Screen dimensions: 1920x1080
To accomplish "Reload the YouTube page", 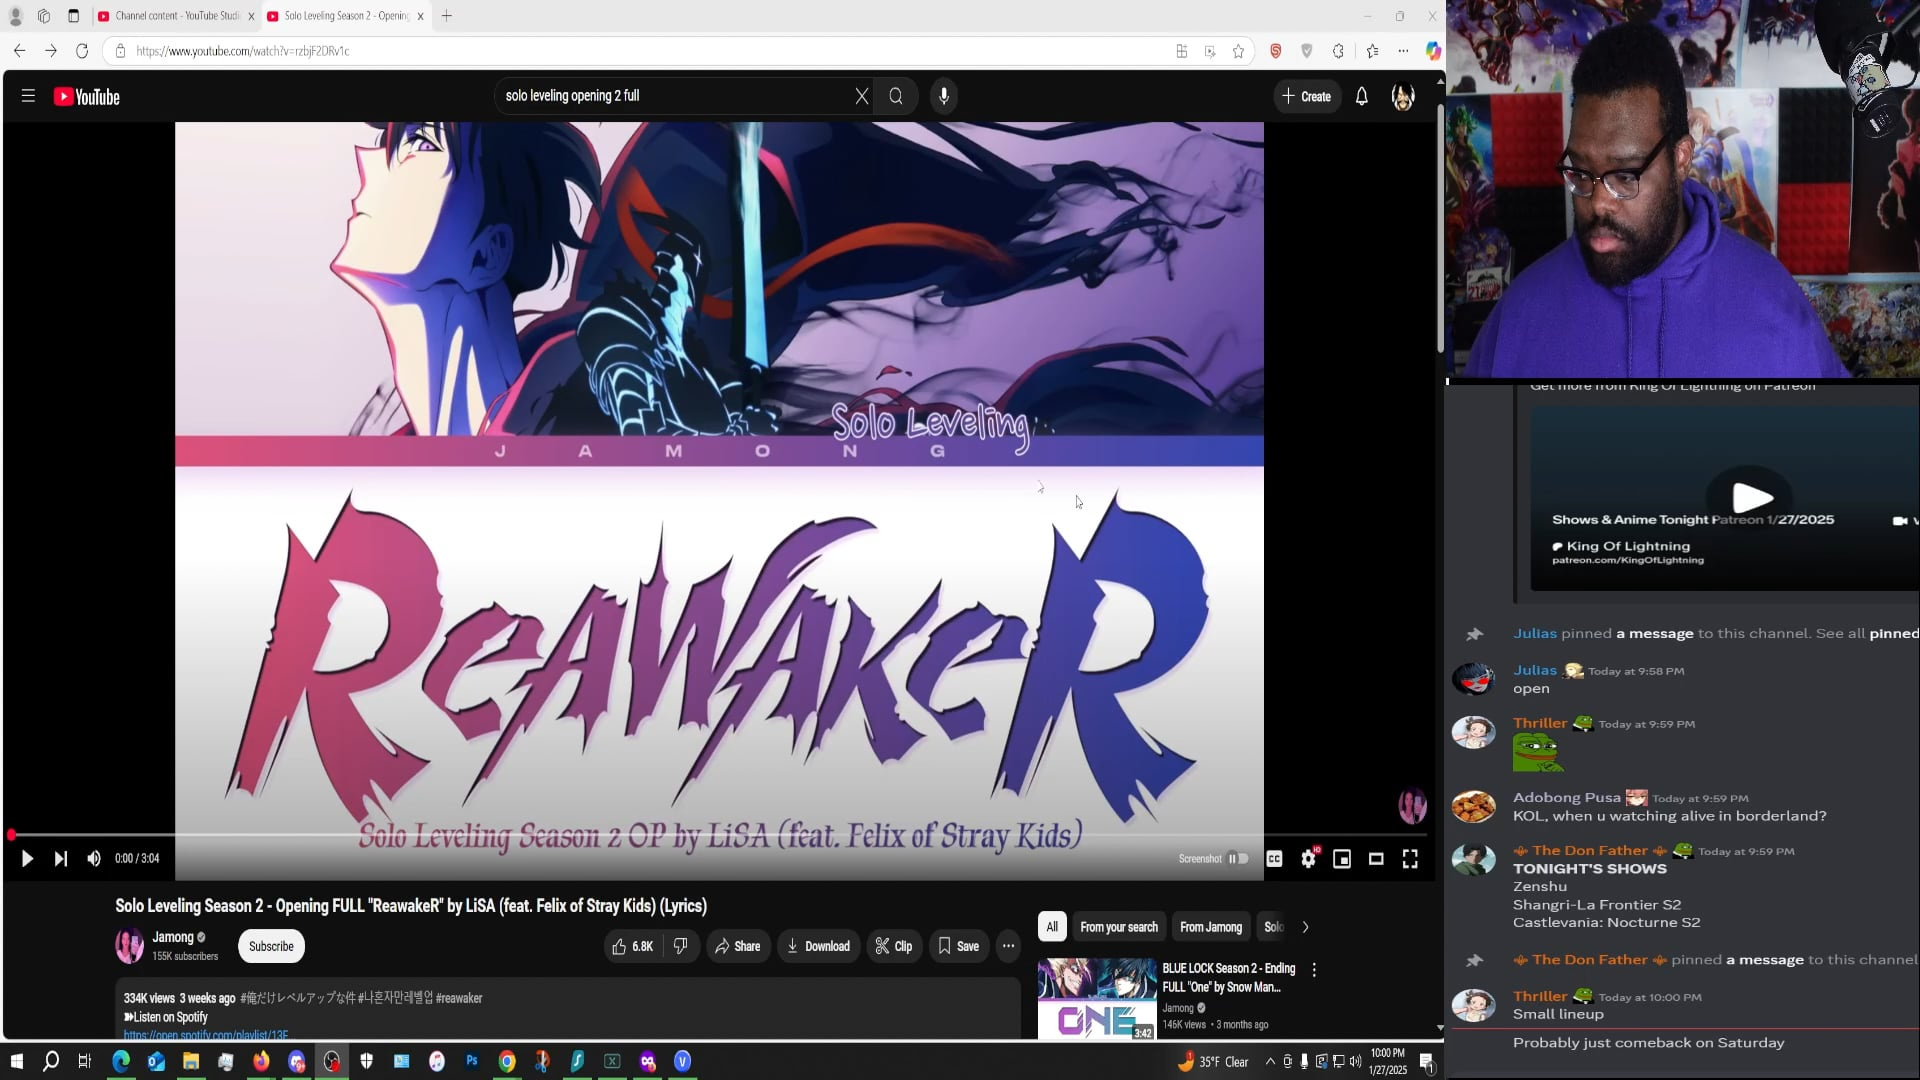I will pyautogui.click(x=83, y=51).
